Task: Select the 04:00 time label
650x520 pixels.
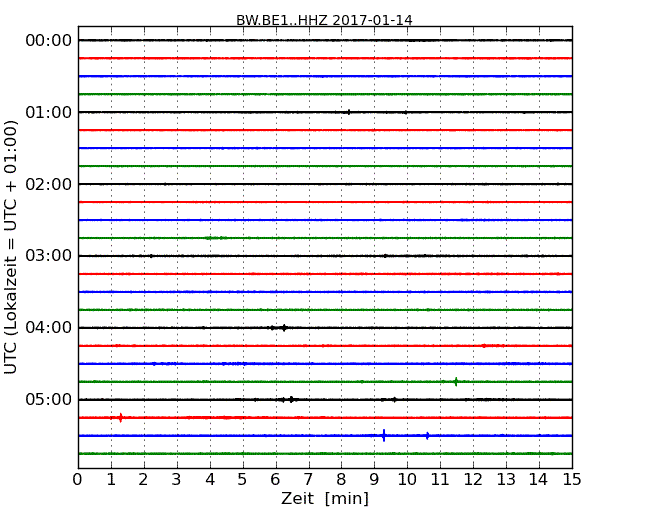Action: [x=49, y=328]
